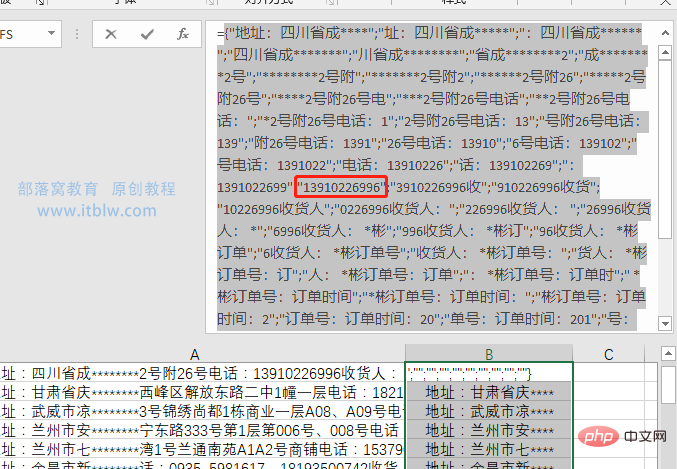Screen dimensions: 677x469
Task: Click the worksheet scroll up arrow
Action: [668, 354]
